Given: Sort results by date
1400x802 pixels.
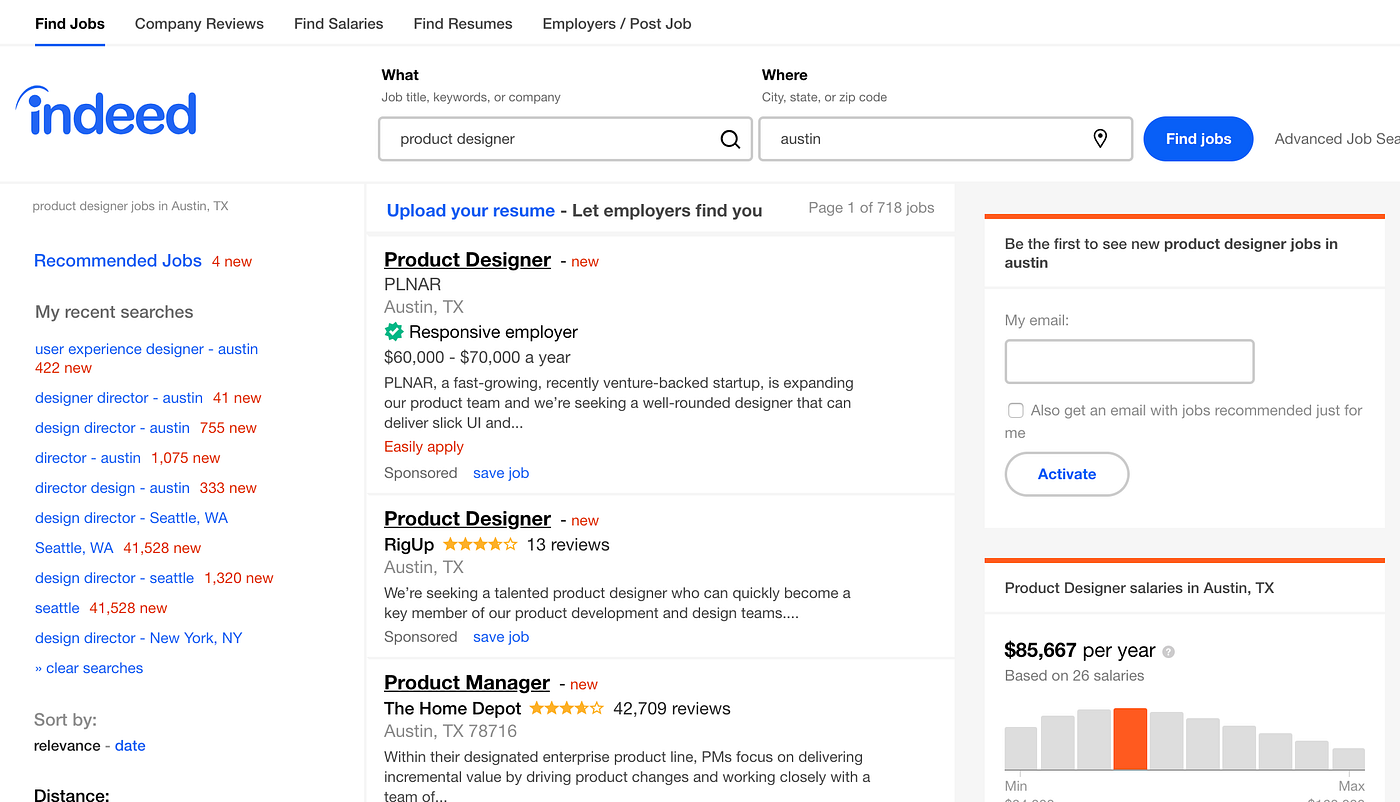Looking at the screenshot, I should (x=130, y=746).
